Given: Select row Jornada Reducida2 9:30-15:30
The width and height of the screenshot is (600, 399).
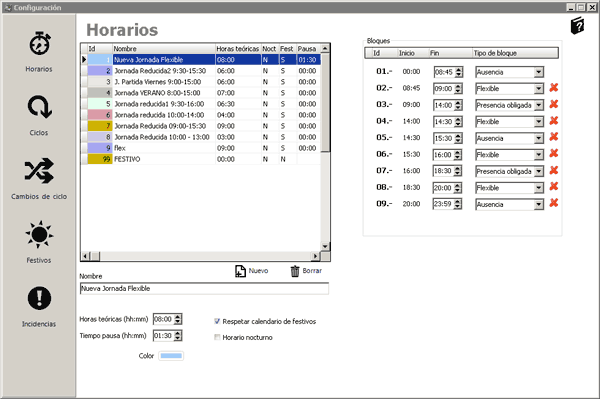Looking at the screenshot, I should pos(201,71).
